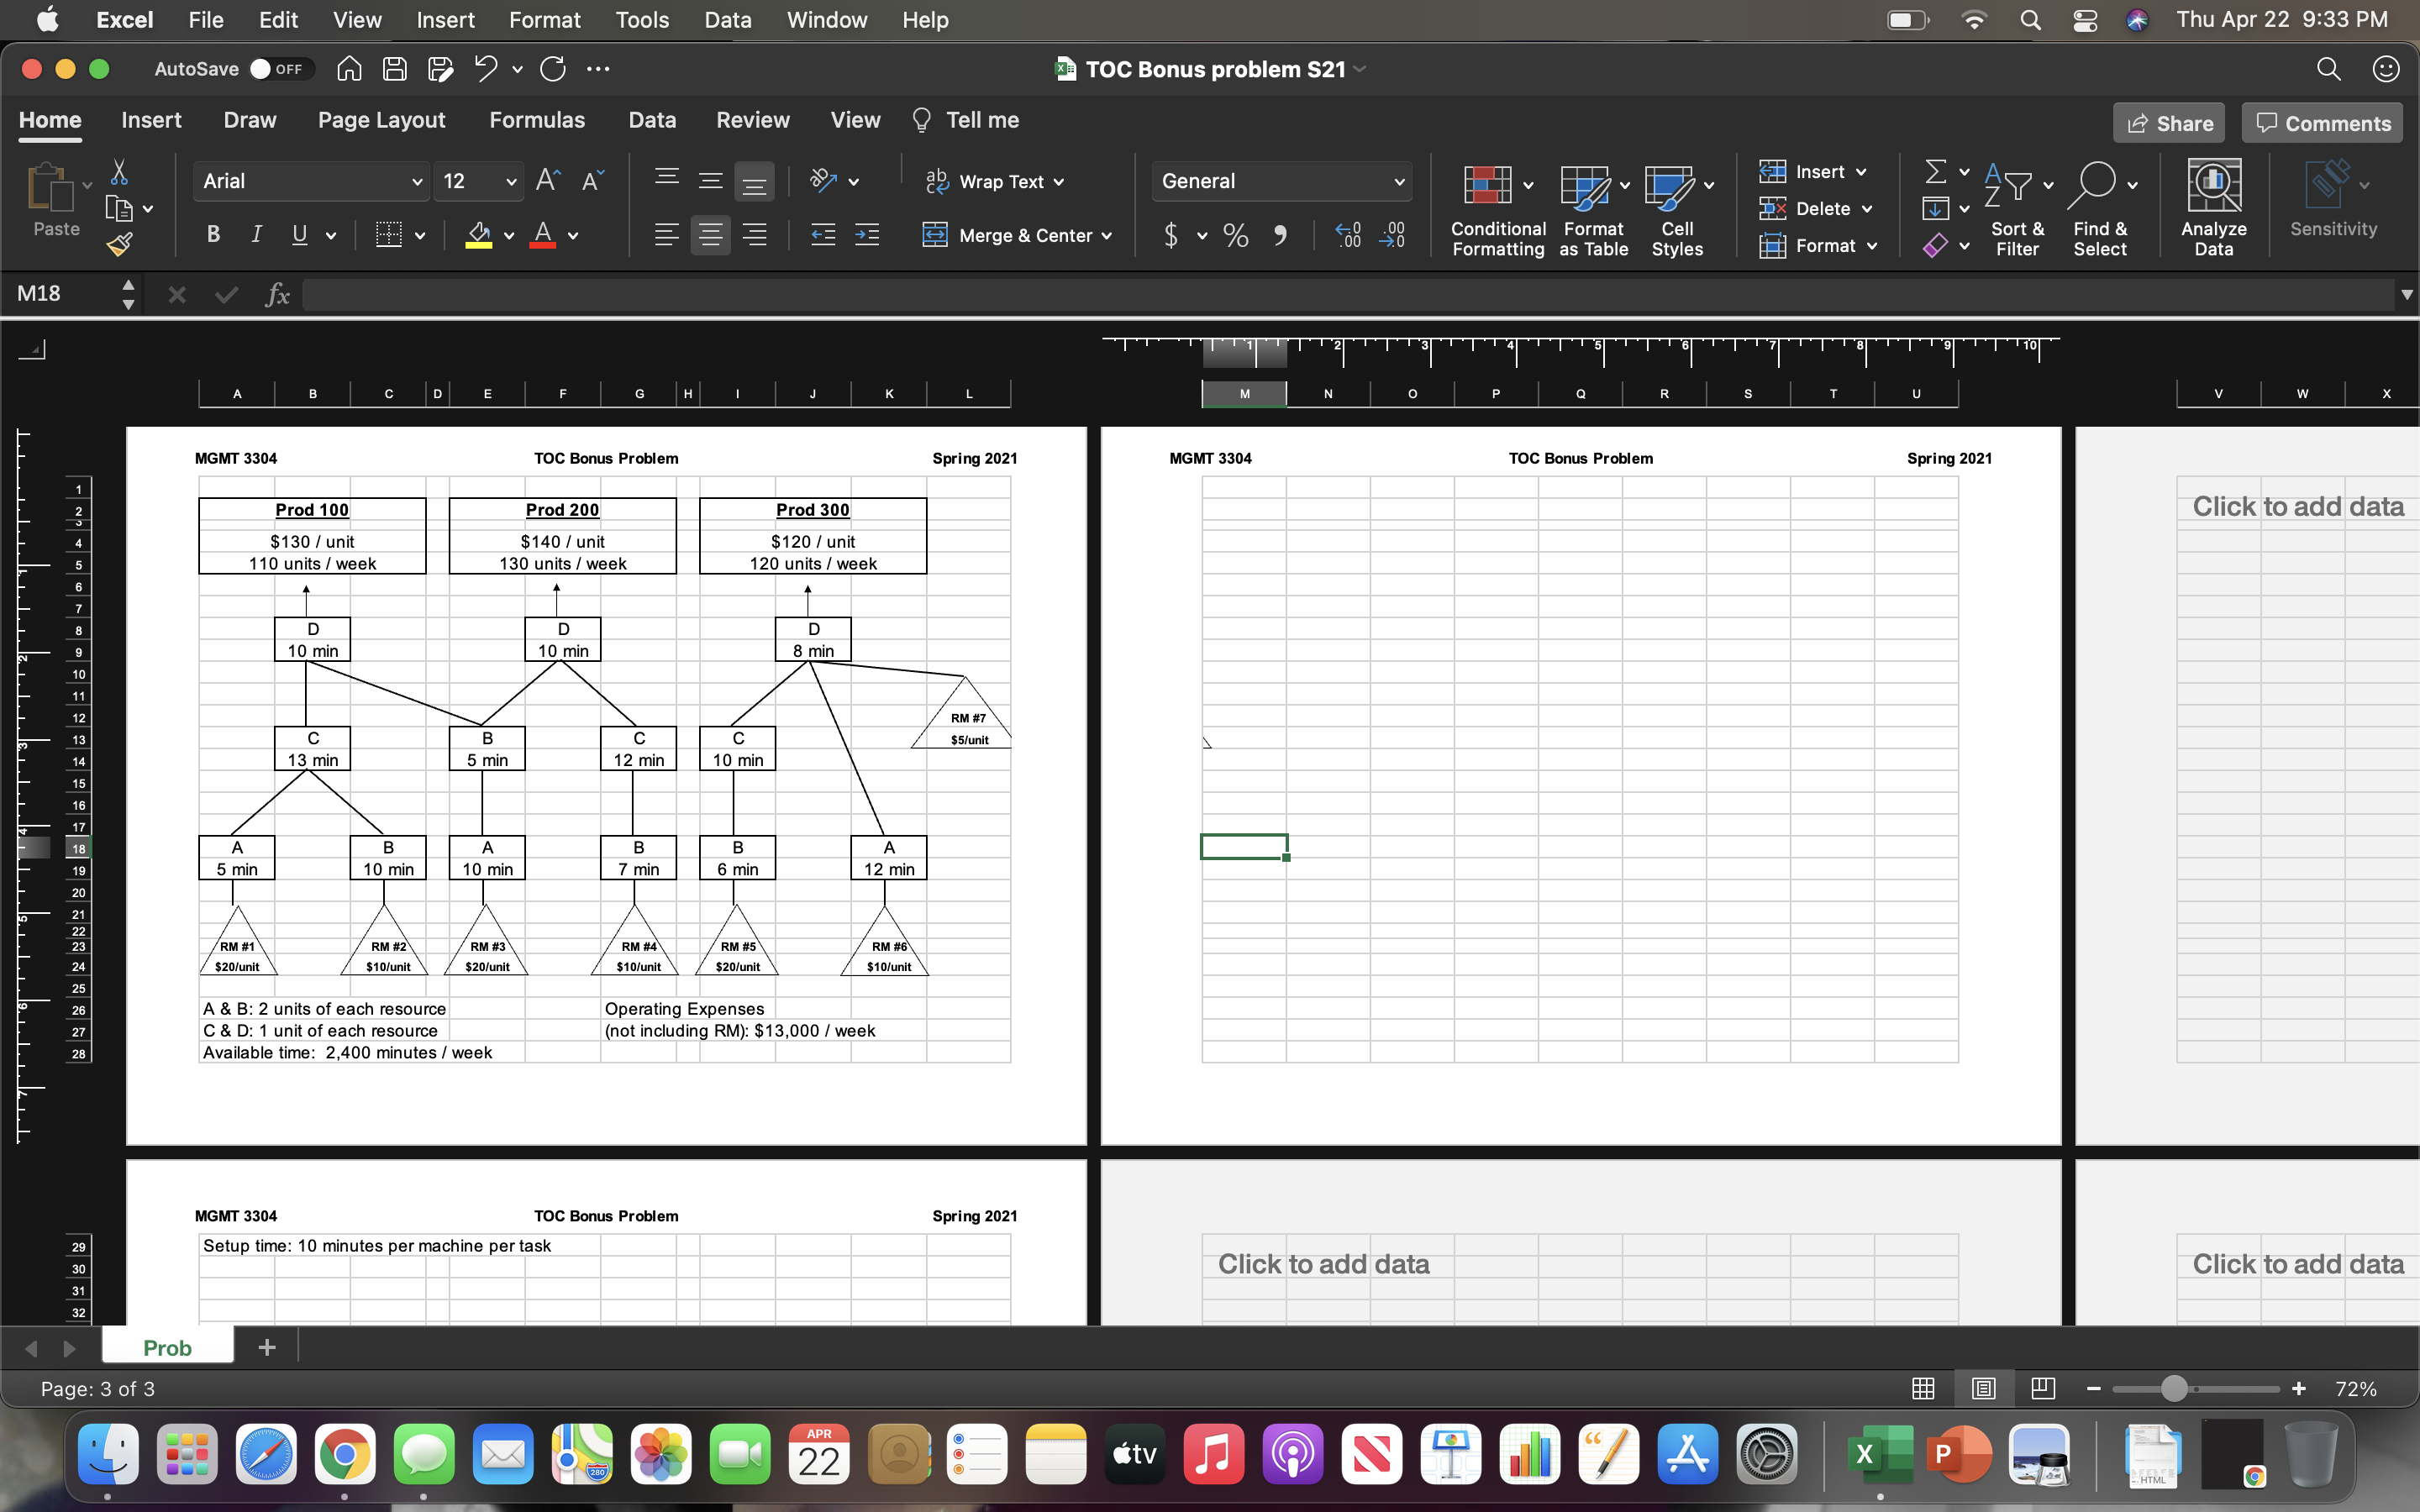The height and width of the screenshot is (1512, 2420).
Task: Click the Cut scissors icon
Action: coord(119,172)
